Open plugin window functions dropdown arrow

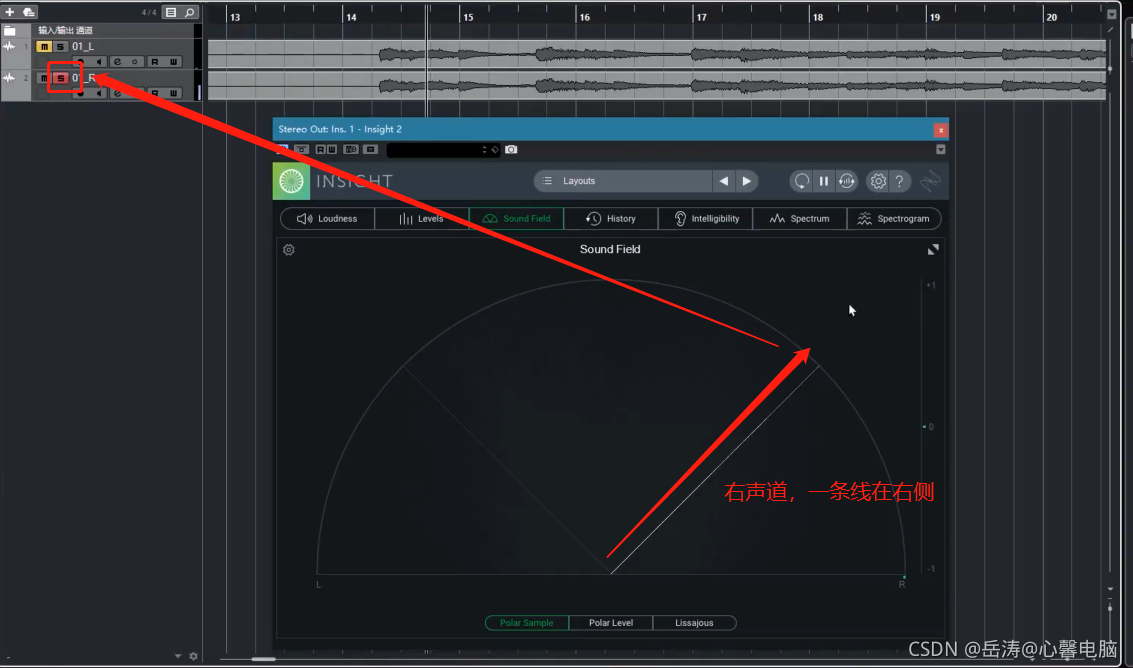tap(940, 150)
